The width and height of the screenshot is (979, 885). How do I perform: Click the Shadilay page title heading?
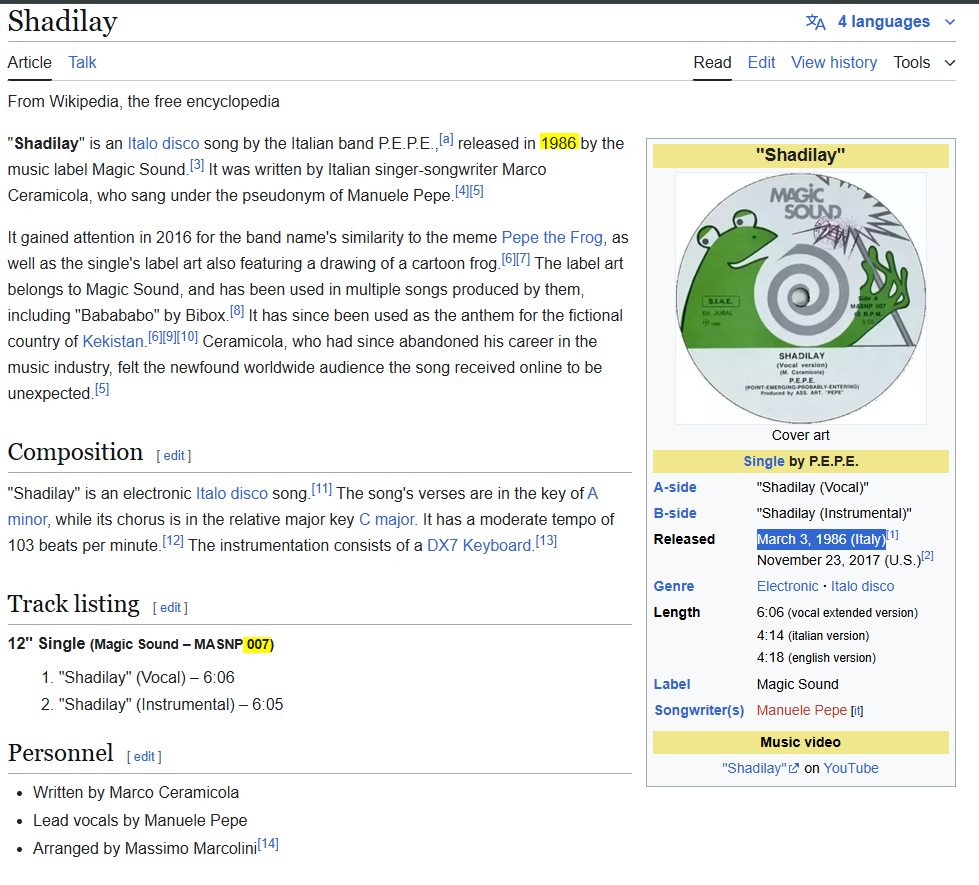pos(62,22)
